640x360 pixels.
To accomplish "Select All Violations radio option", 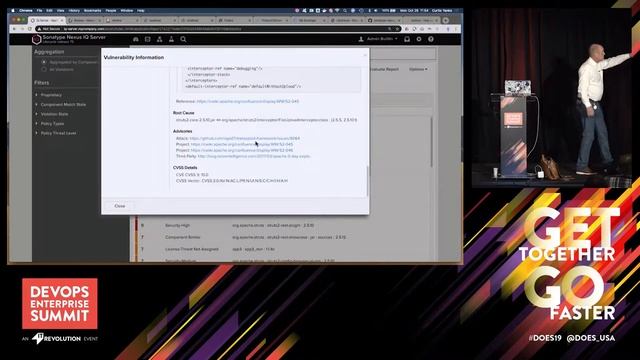I will pos(44,69).
